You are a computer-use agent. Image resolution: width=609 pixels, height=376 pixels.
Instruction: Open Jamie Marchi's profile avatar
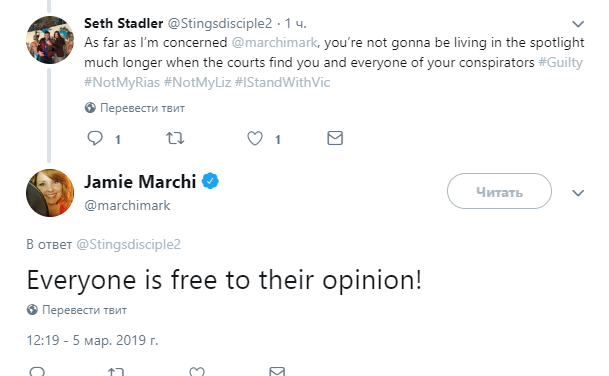point(50,193)
